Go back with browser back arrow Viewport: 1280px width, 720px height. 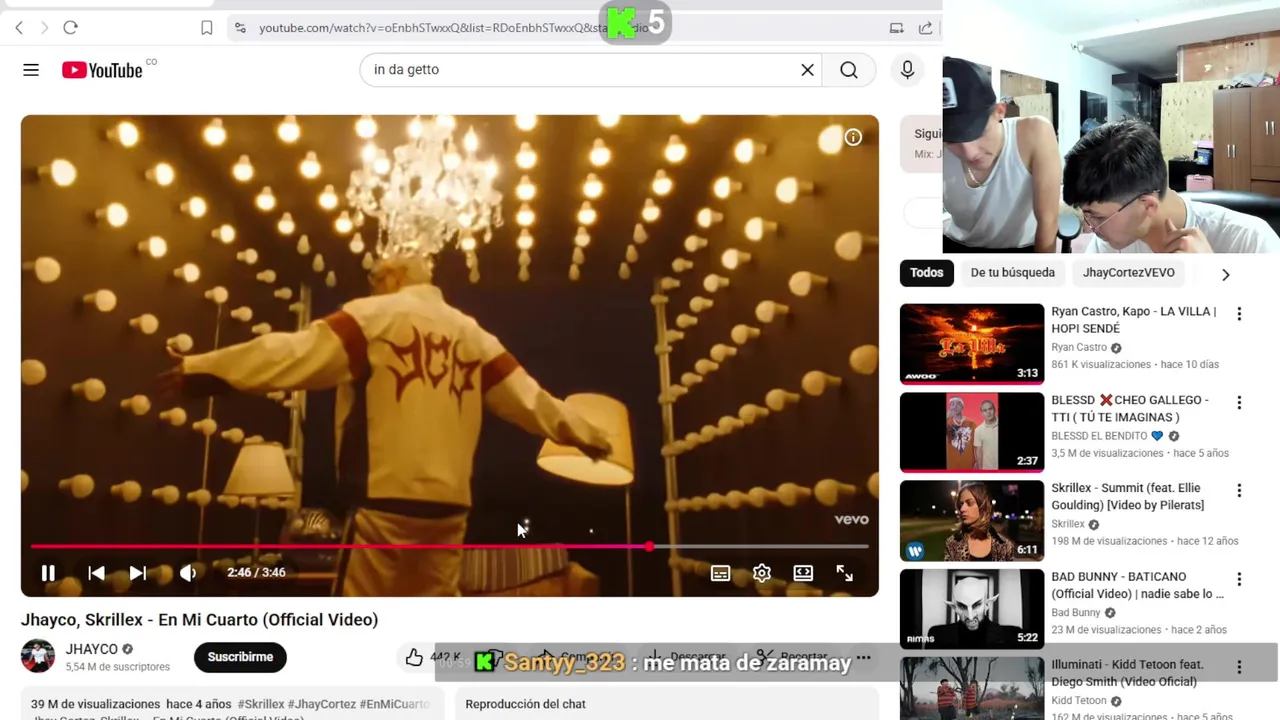point(19,28)
